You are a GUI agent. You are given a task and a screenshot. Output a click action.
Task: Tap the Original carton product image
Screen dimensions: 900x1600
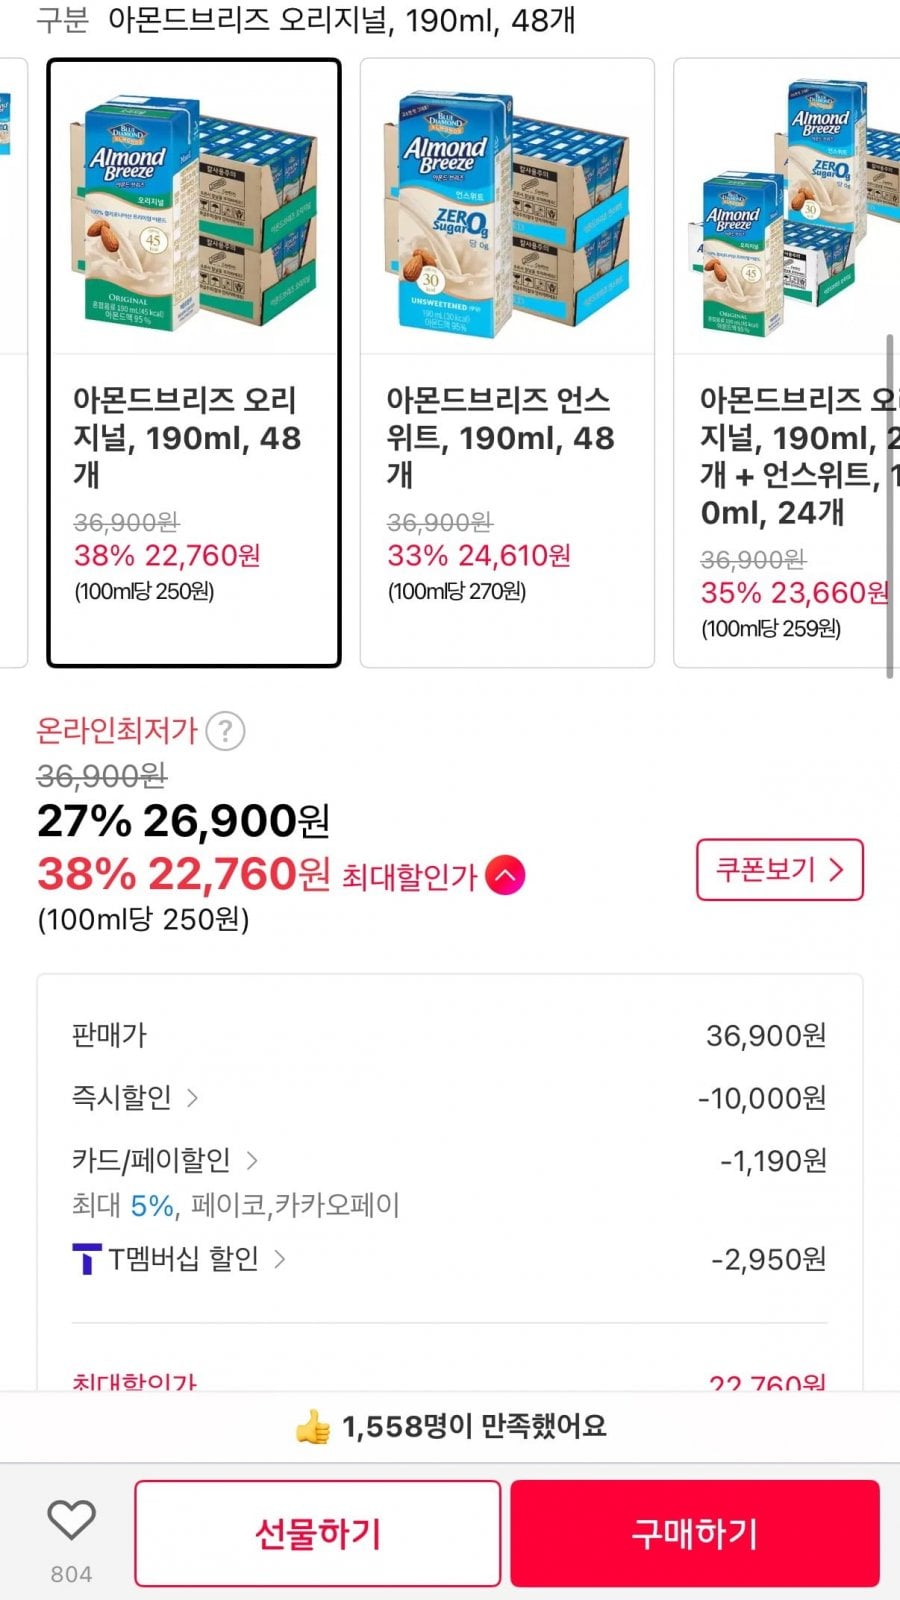[x=194, y=212]
